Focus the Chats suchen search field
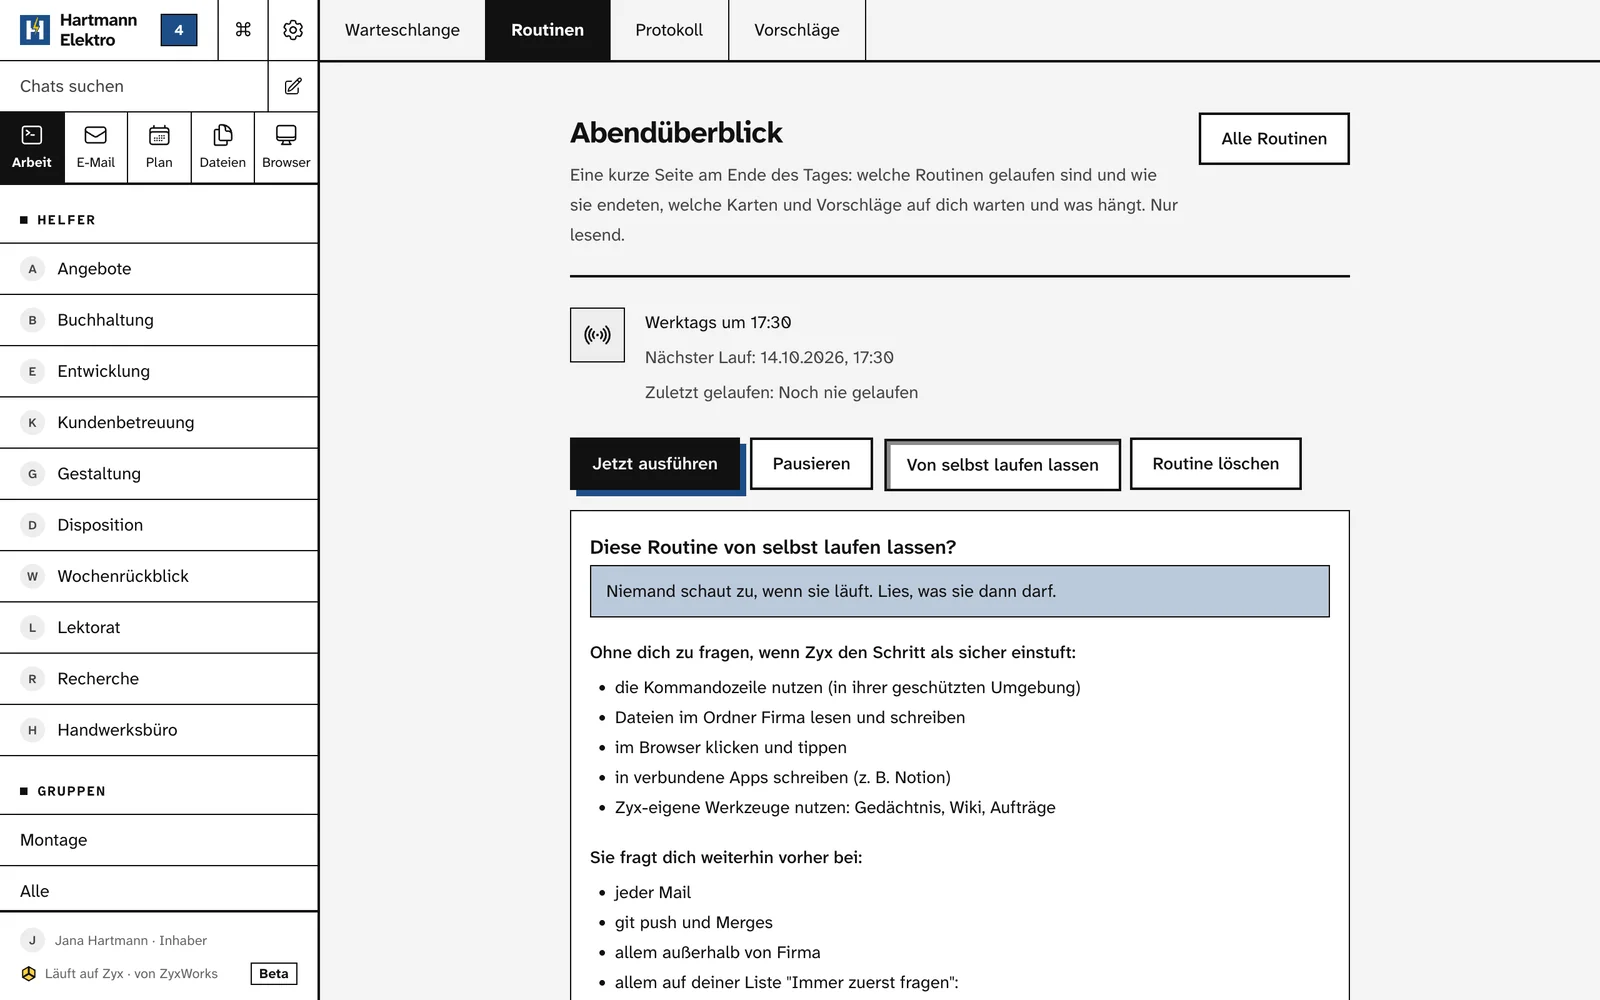Screen dimensions: 1600x1000 click(134, 86)
